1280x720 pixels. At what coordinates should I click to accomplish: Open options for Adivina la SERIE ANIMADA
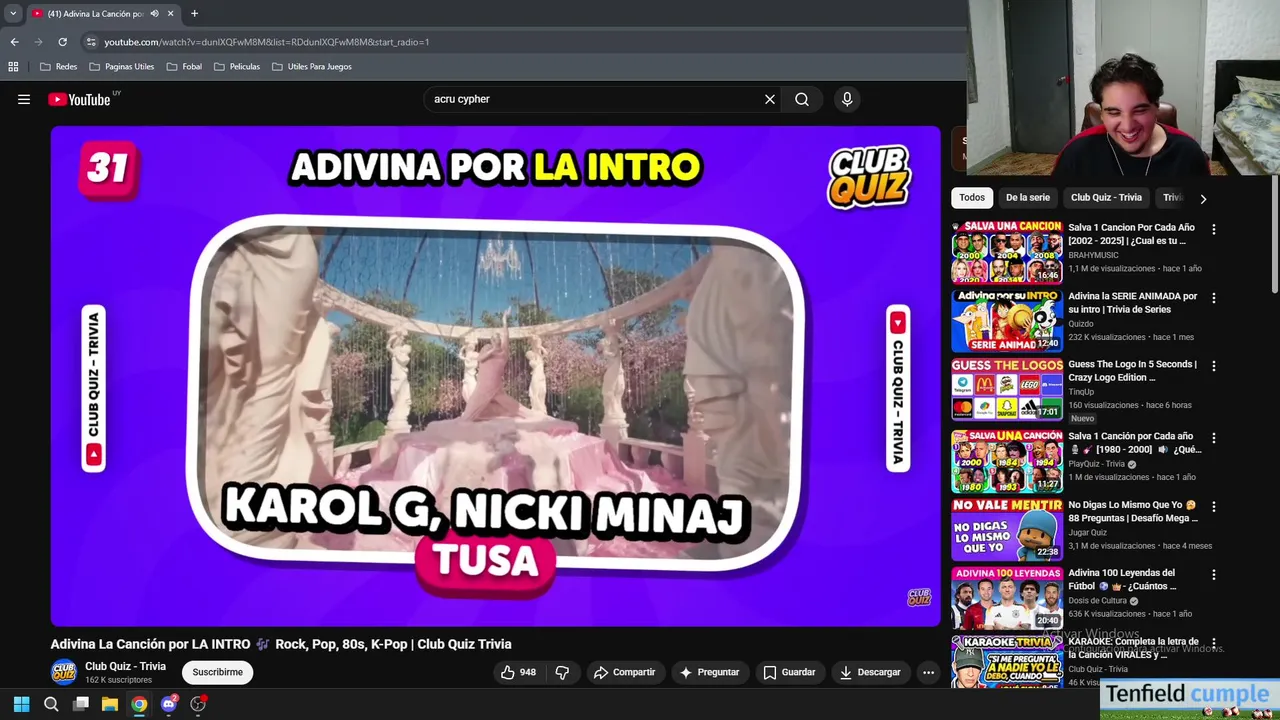pos(1214,298)
